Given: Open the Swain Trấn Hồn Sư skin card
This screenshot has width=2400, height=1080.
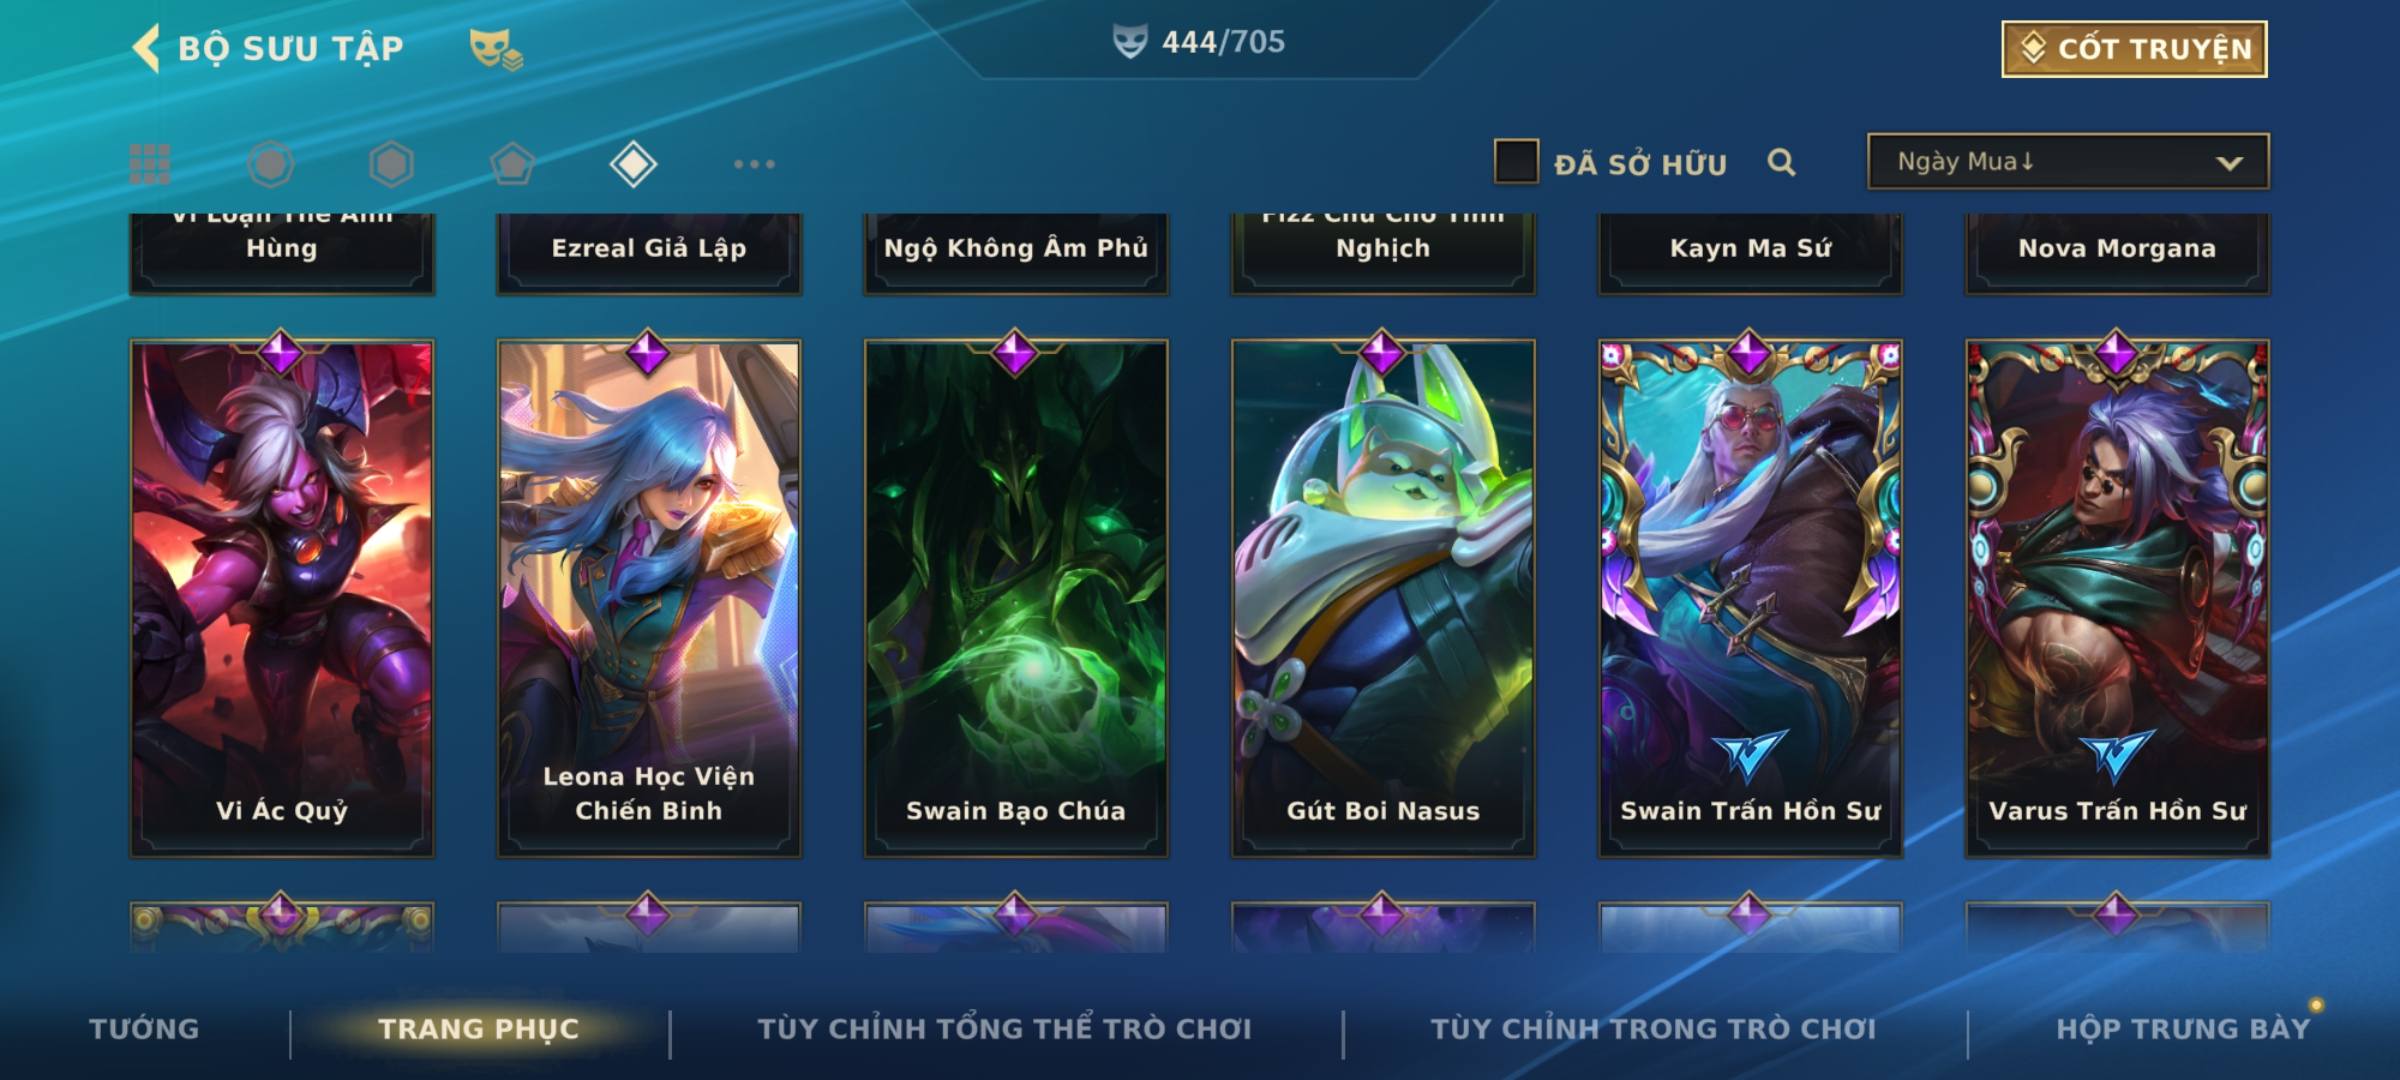Looking at the screenshot, I should [x=1750, y=598].
